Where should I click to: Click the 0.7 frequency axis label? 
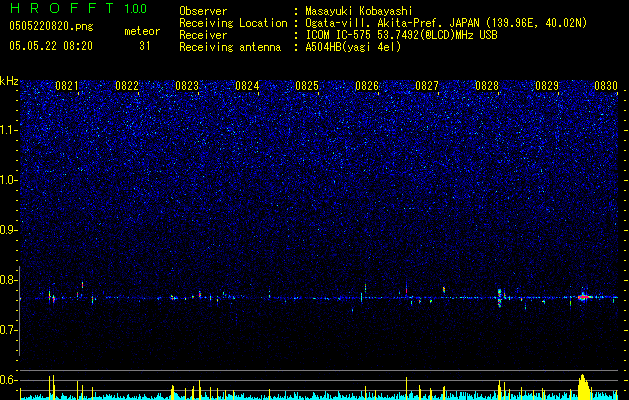(9, 330)
